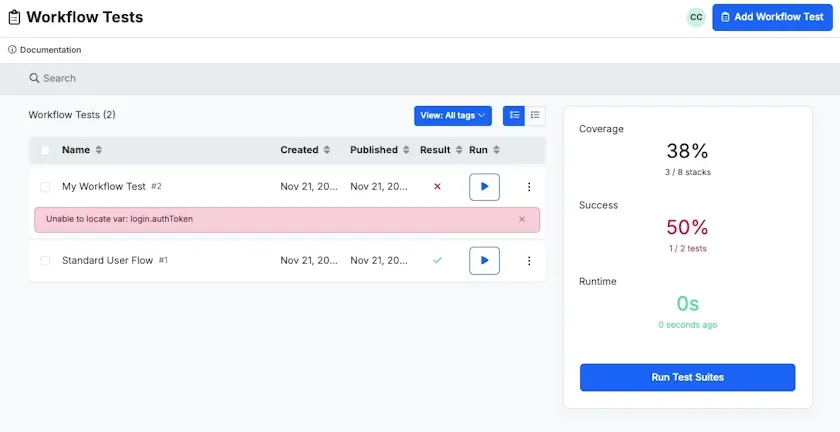Open three-dot menu for My Workflow Test
This screenshot has width=840, height=432.
[529, 187]
